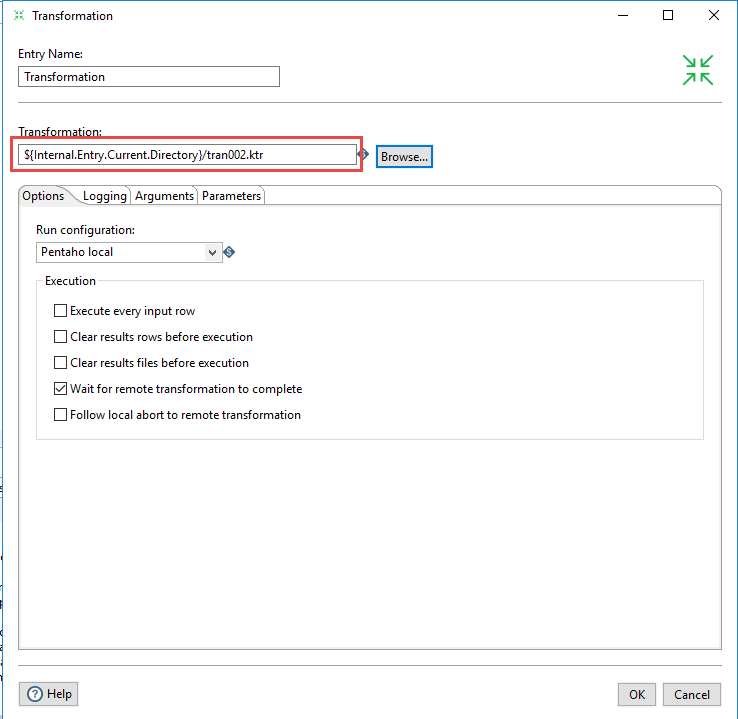
Task: Expand the Run configuration dropdown
Action: click(212, 252)
